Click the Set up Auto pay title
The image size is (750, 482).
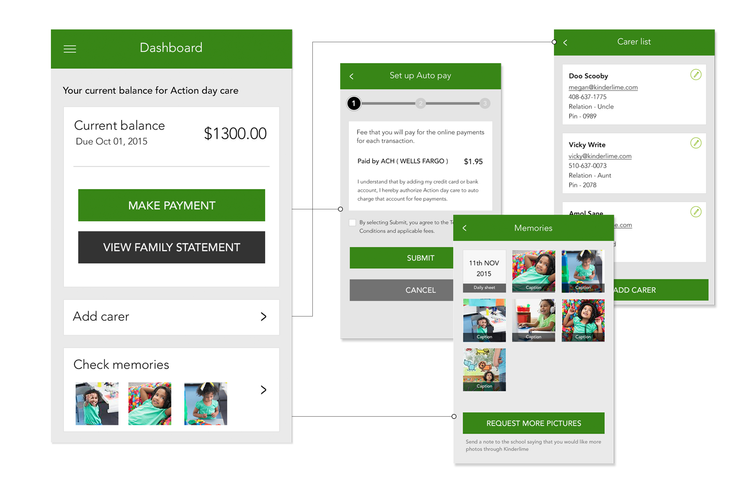pyautogui.click(x=420, y=76)
